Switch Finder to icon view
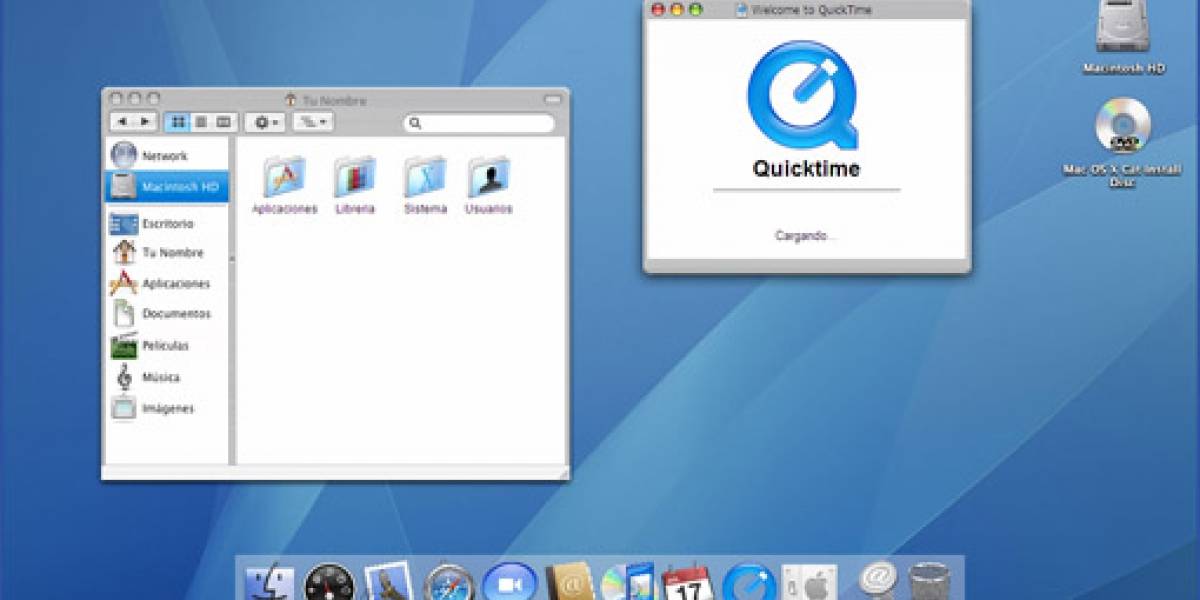Viewport: 1200px width, 600px height. pyautogui.click(x=177, y=122)
